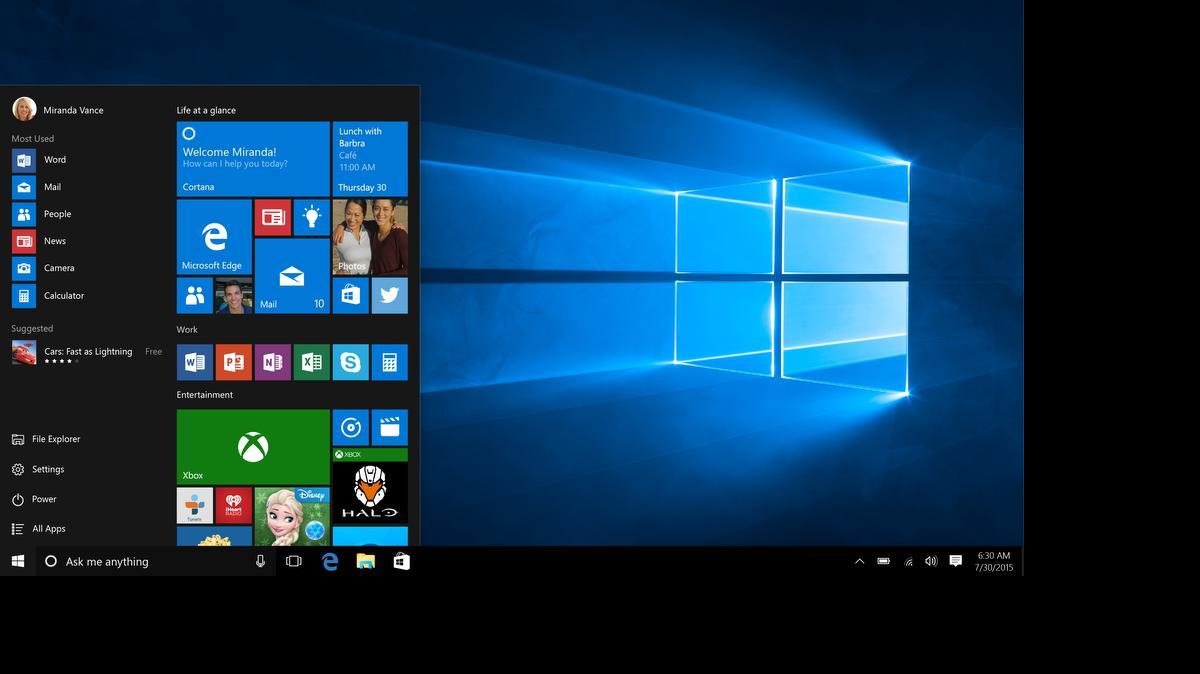The height and width of the screenshot is (674, 1200).
Task: Open People from the Most Used list
Action: tap(88, 214)
